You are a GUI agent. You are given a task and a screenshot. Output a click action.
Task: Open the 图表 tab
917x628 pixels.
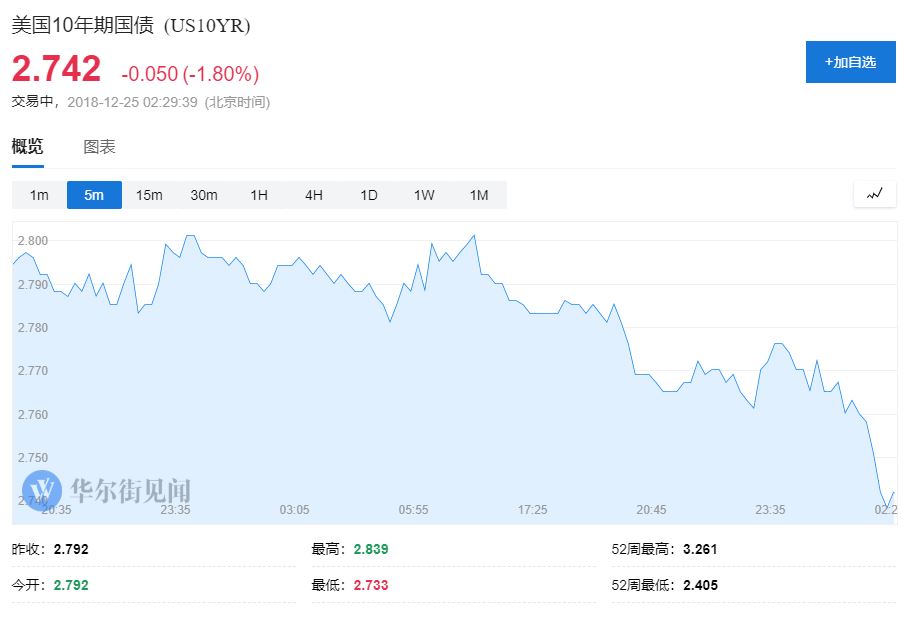tap(100, 147)
